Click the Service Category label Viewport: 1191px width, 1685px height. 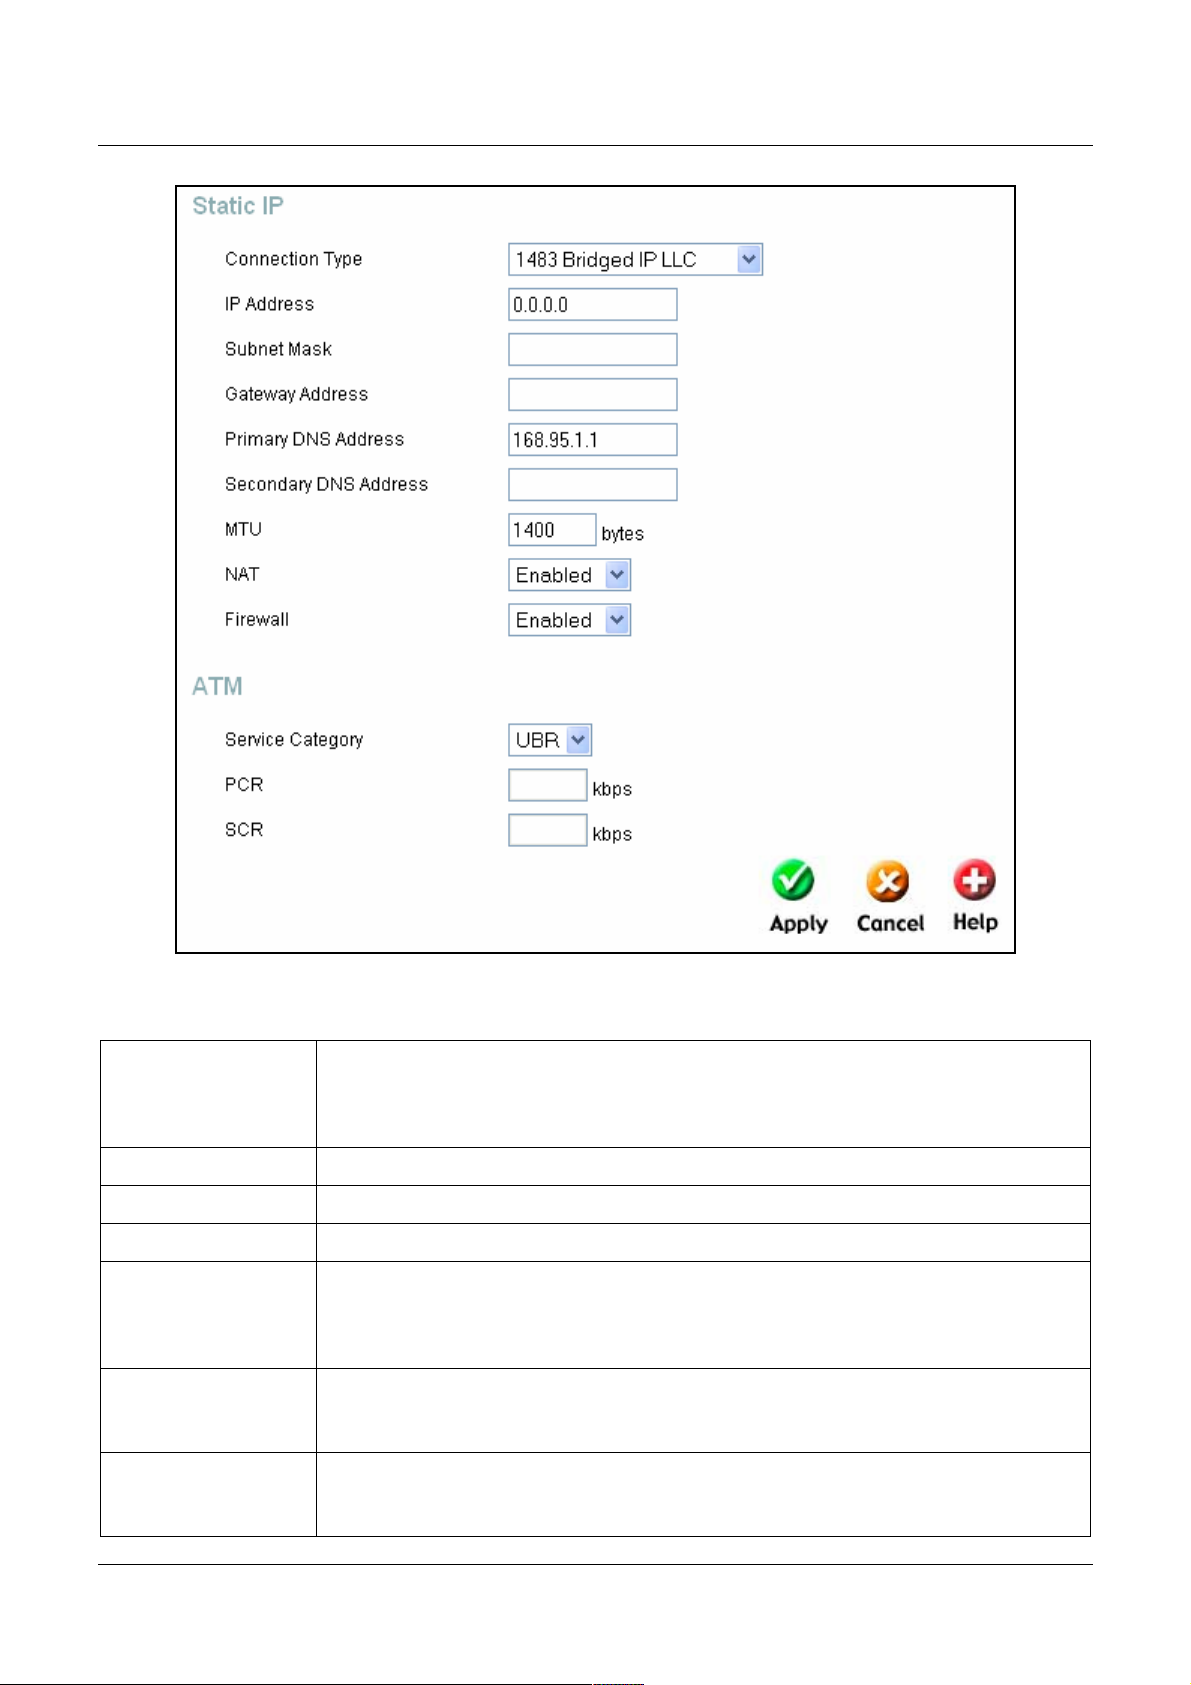point(294,740)
